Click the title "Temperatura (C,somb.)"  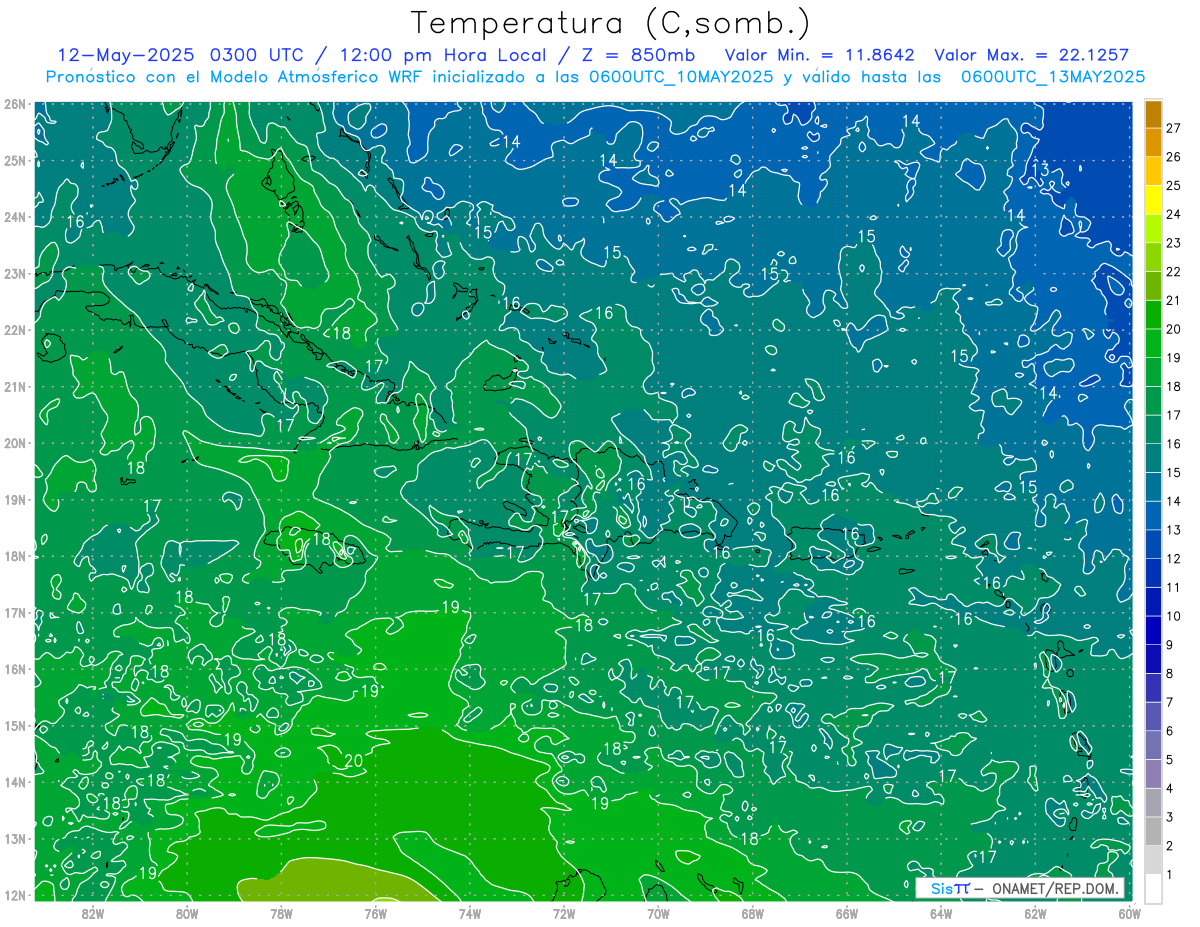click(611, 23)
